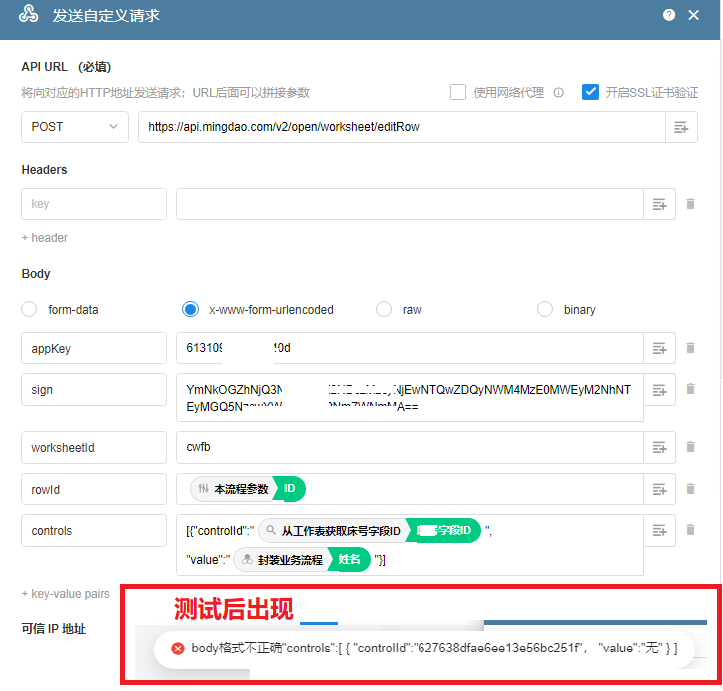The width and height of the screenshot is (723, 691).
Task: Open the insert-parameter icon beside the API URL
Action: click(681, 127)
